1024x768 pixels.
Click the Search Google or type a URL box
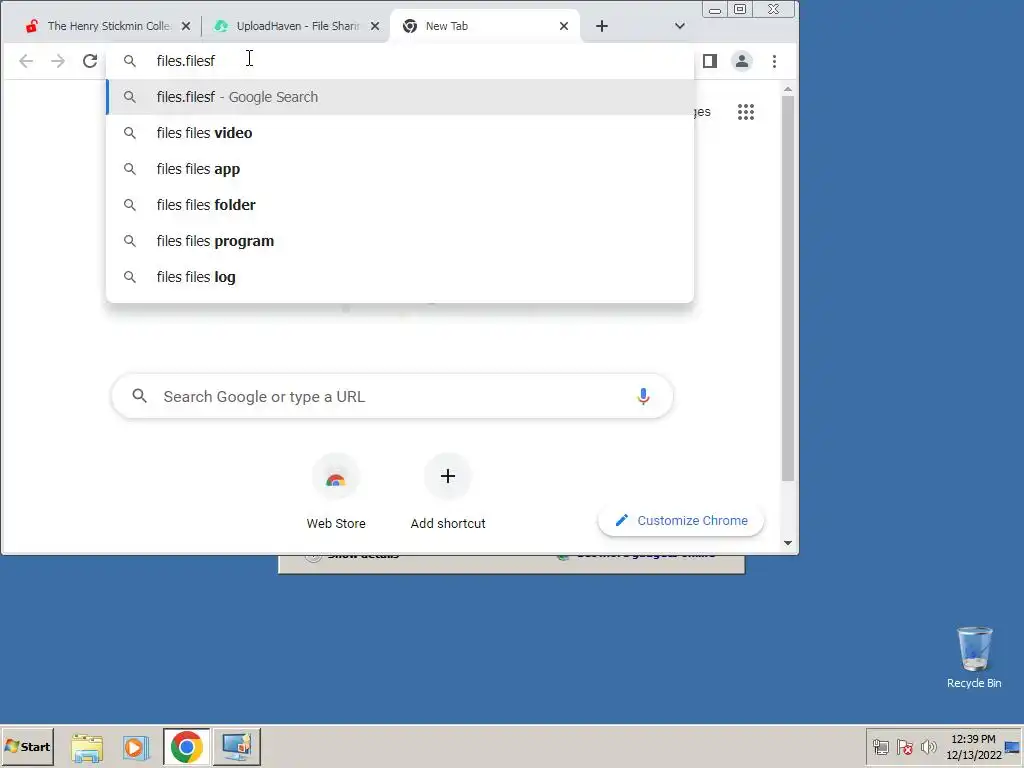392,396
